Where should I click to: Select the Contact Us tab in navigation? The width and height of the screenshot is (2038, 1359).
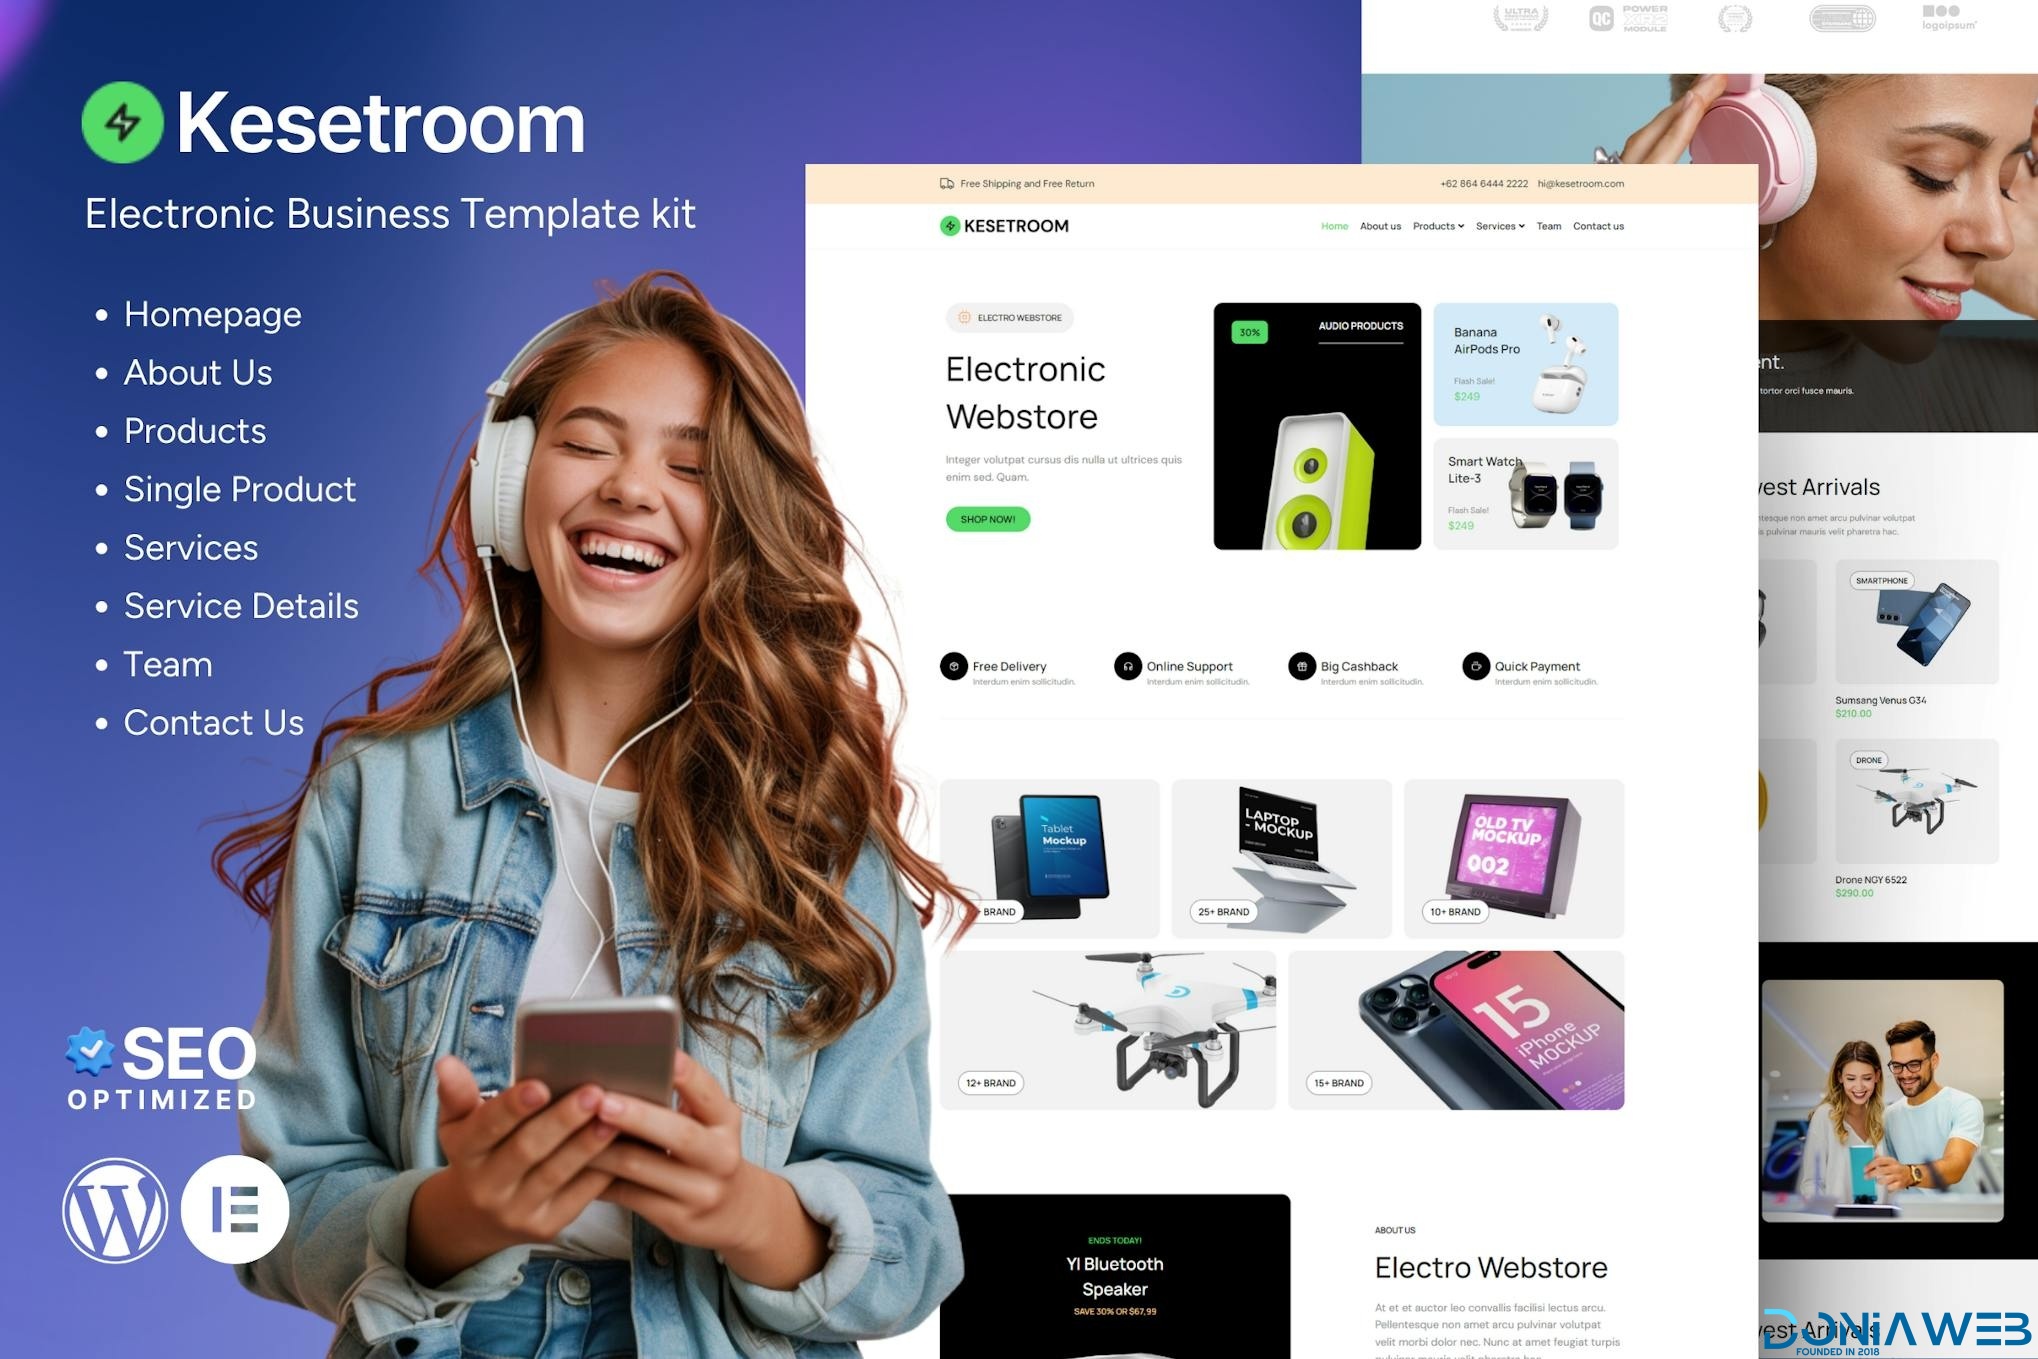1598,226
